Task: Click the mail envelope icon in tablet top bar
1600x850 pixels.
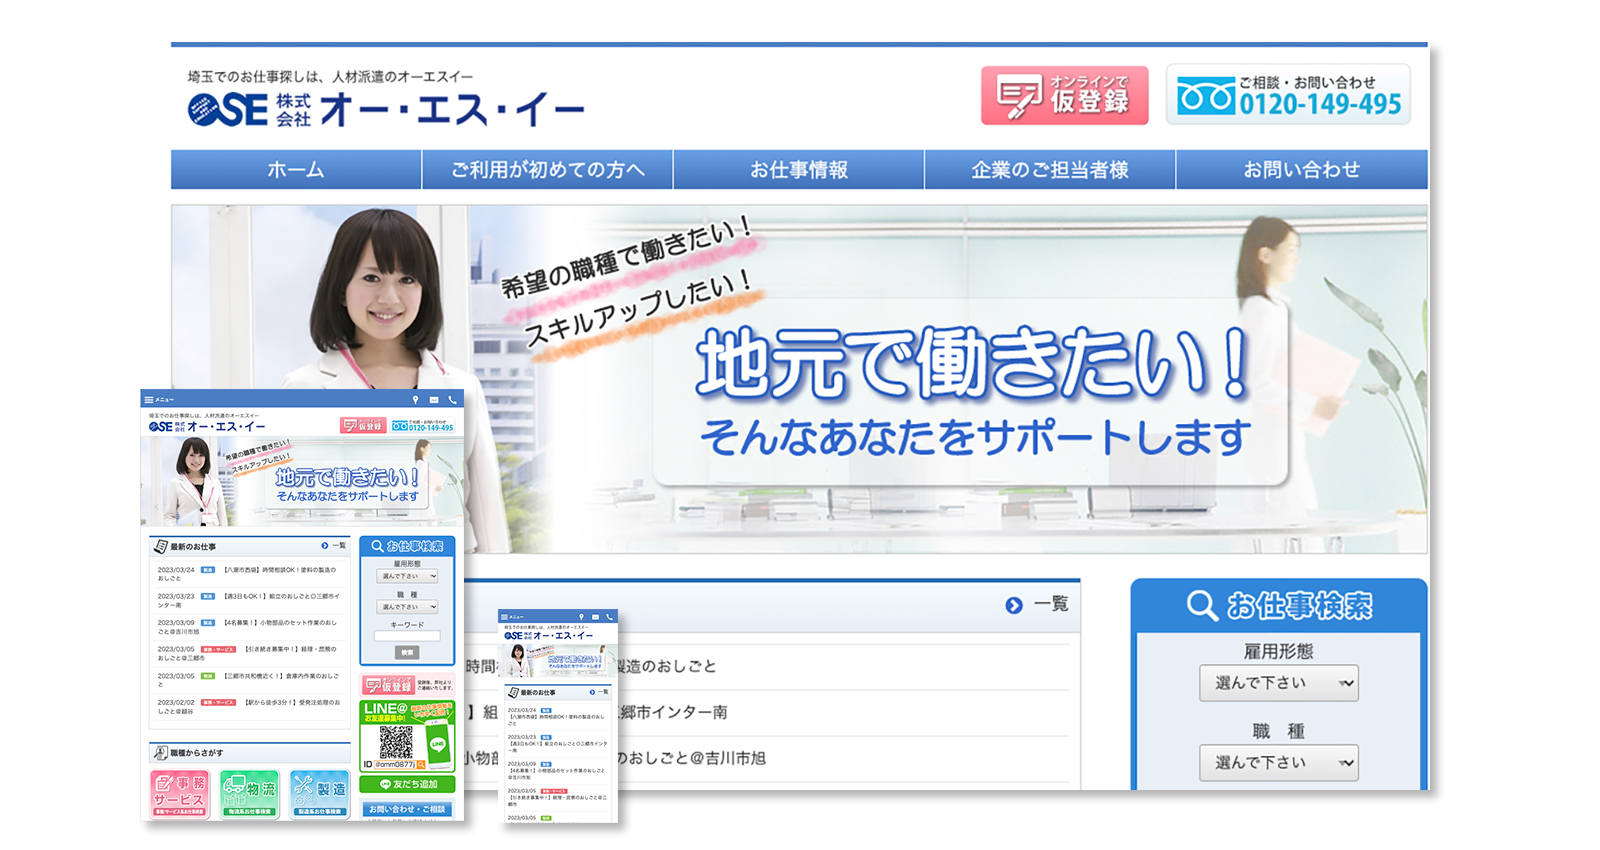Action: tap(434, 399)
